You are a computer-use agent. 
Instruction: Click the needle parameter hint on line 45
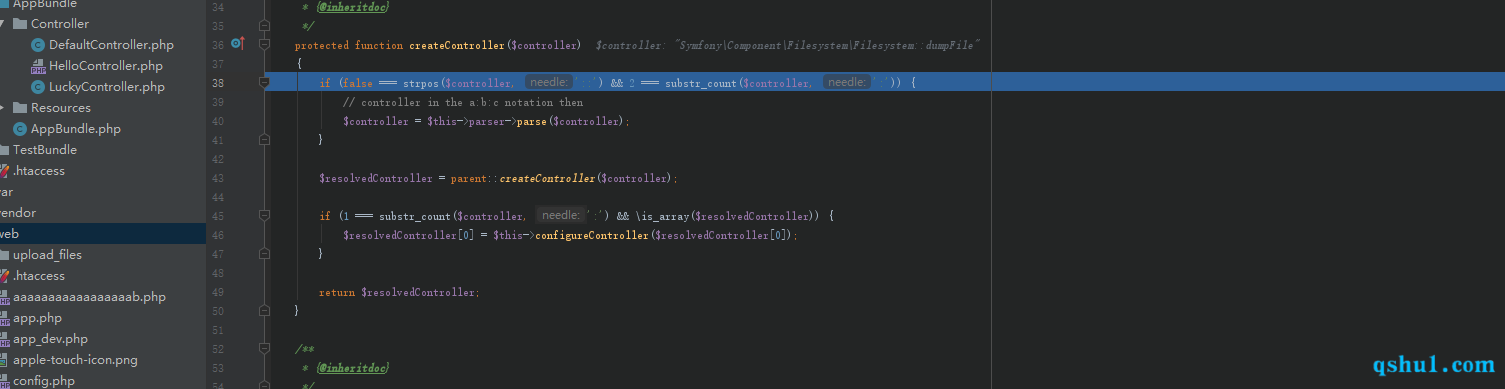tap(560, 215)
